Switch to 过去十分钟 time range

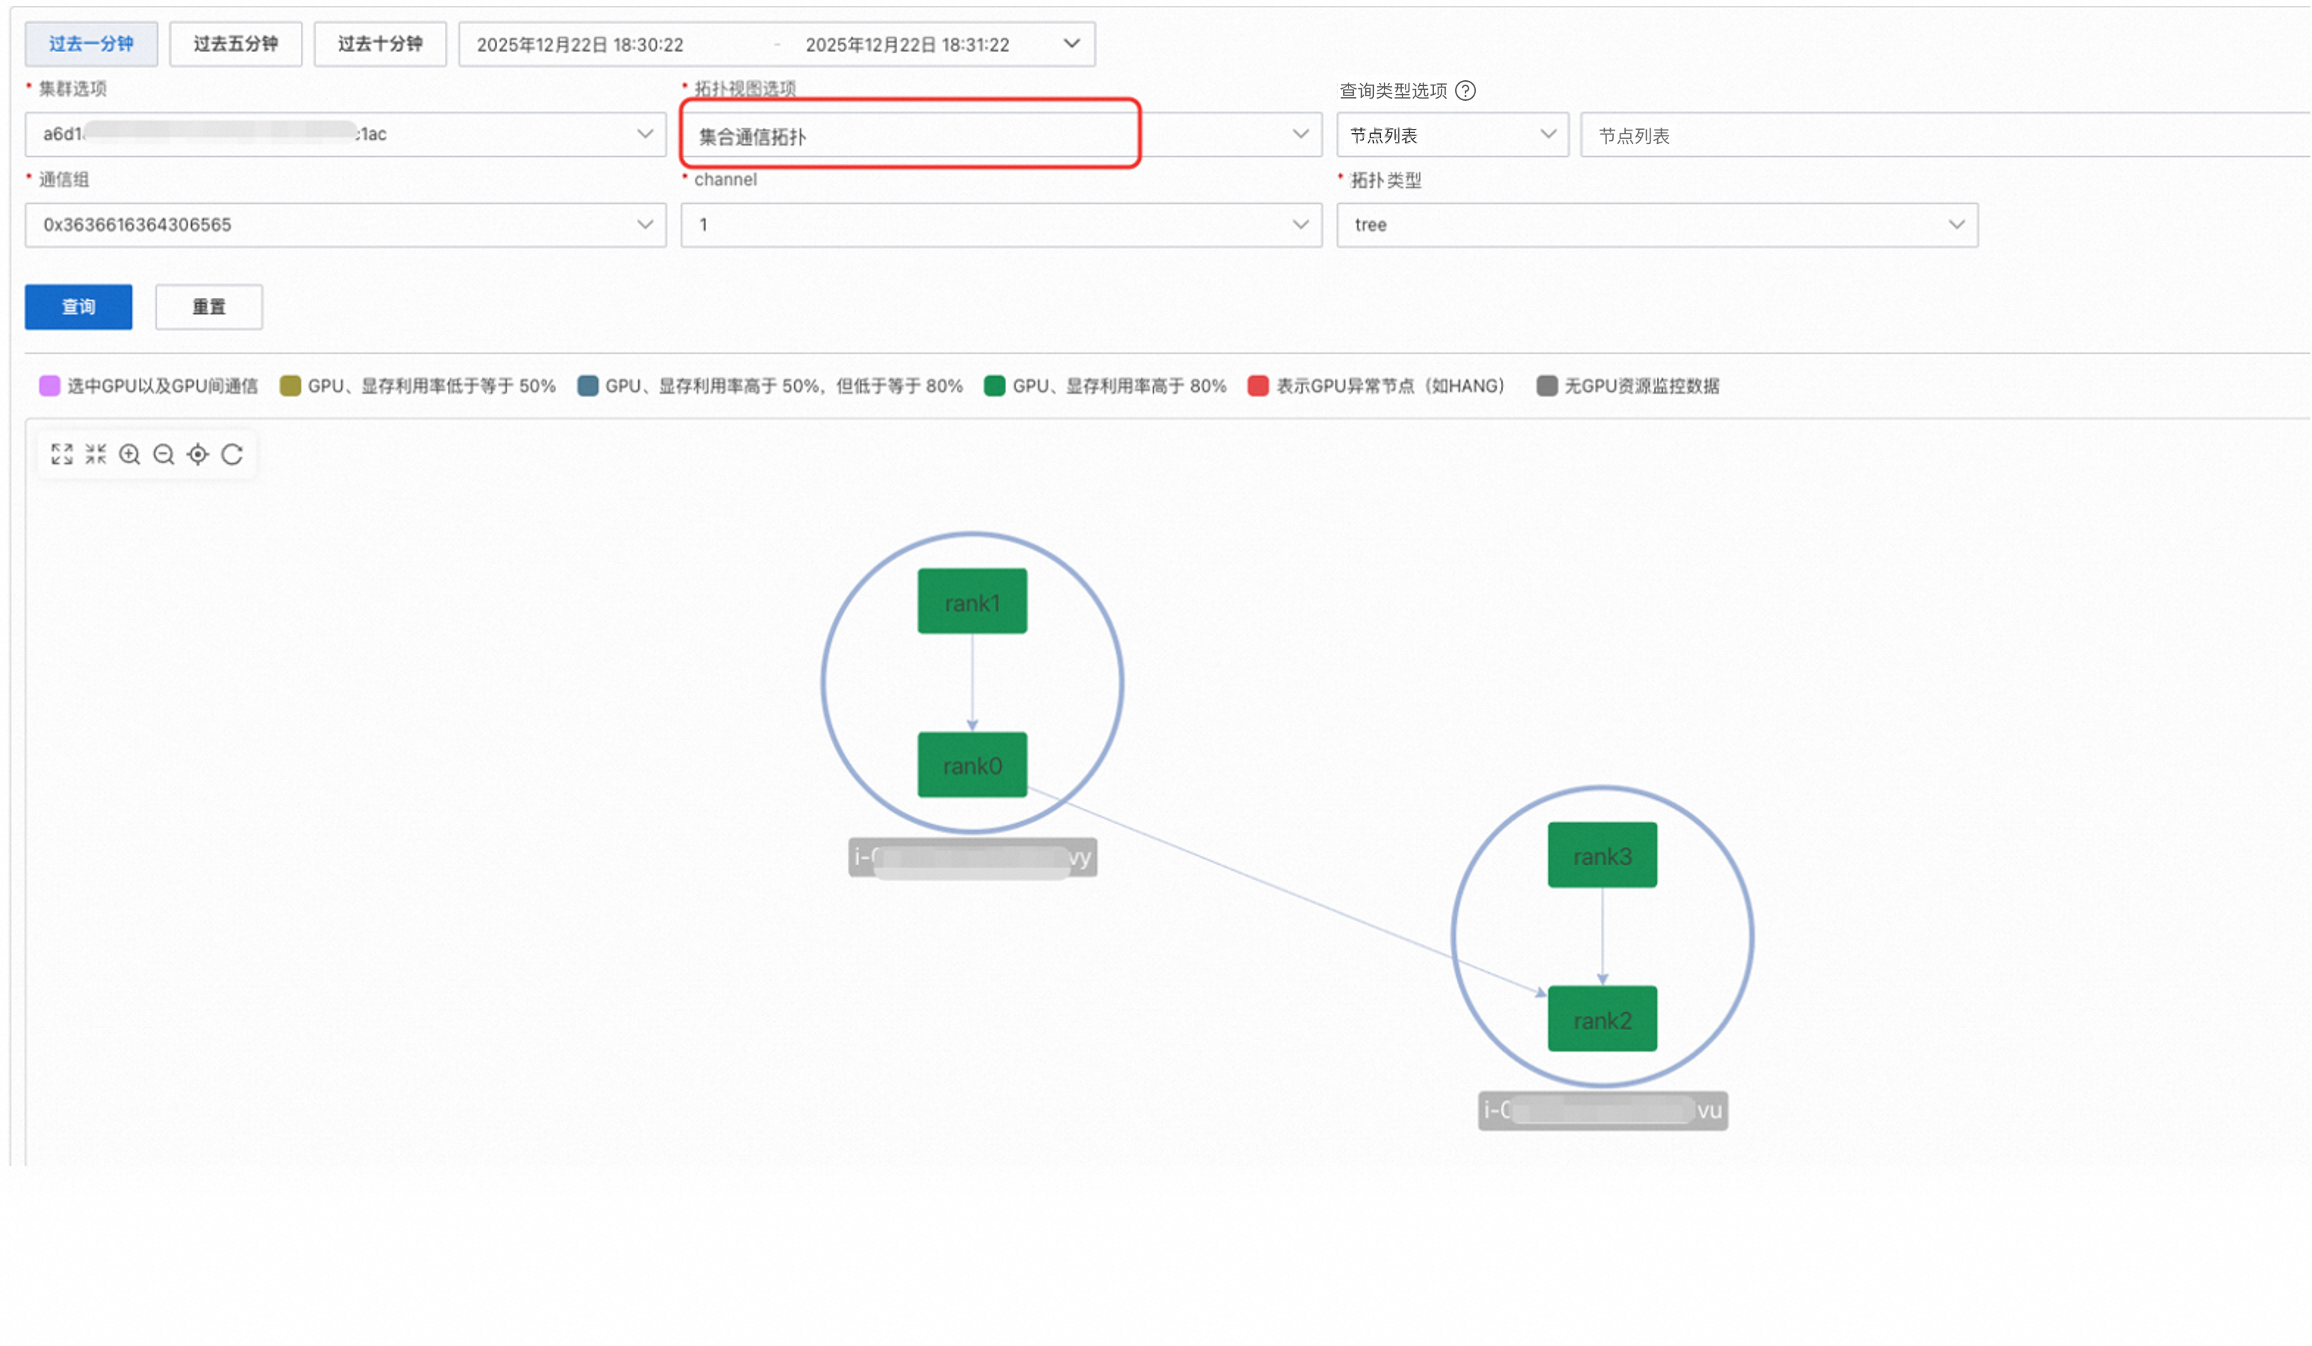click(380, 44)
